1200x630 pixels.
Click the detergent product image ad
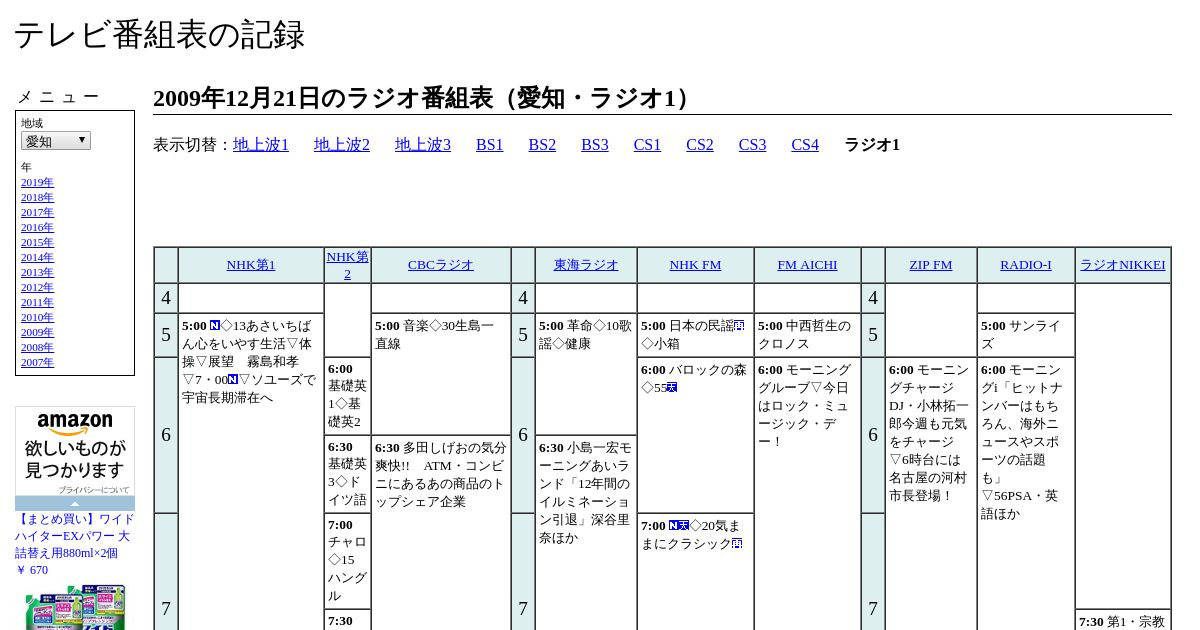click(x=75, y=607)
